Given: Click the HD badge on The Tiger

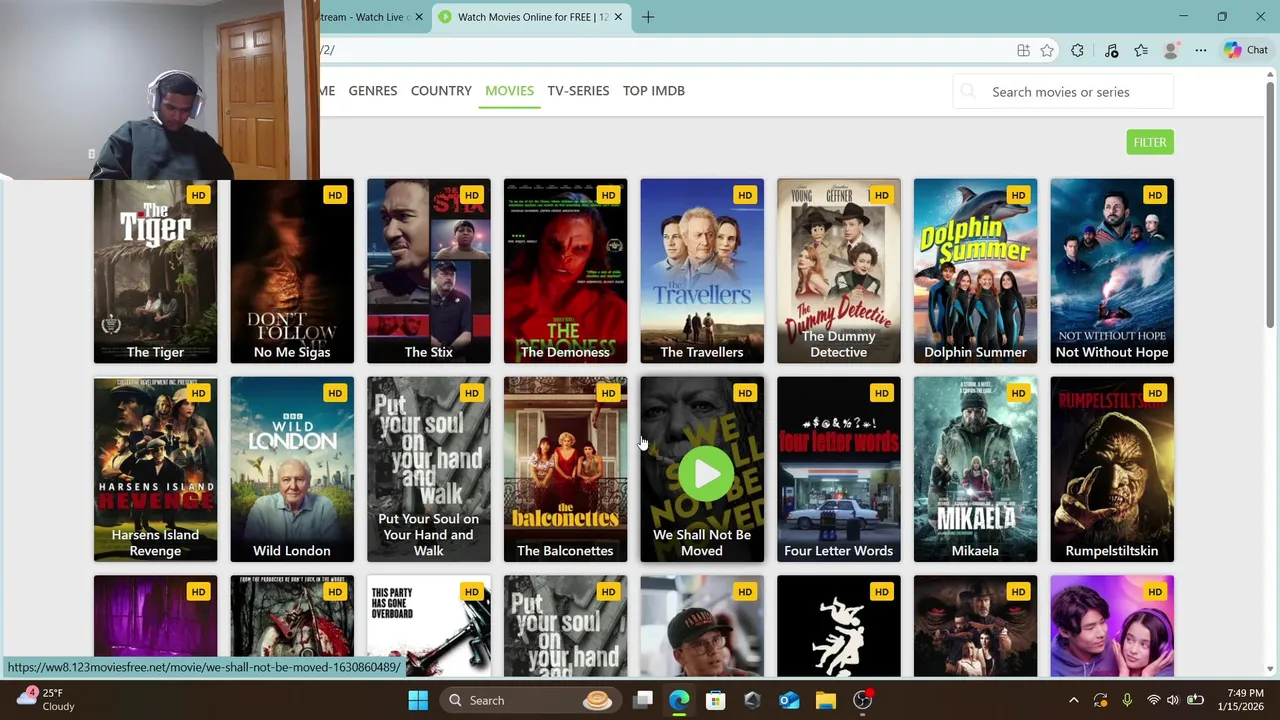Looking at the screenshot, I should pyautogui.click(x=198, y=195).
